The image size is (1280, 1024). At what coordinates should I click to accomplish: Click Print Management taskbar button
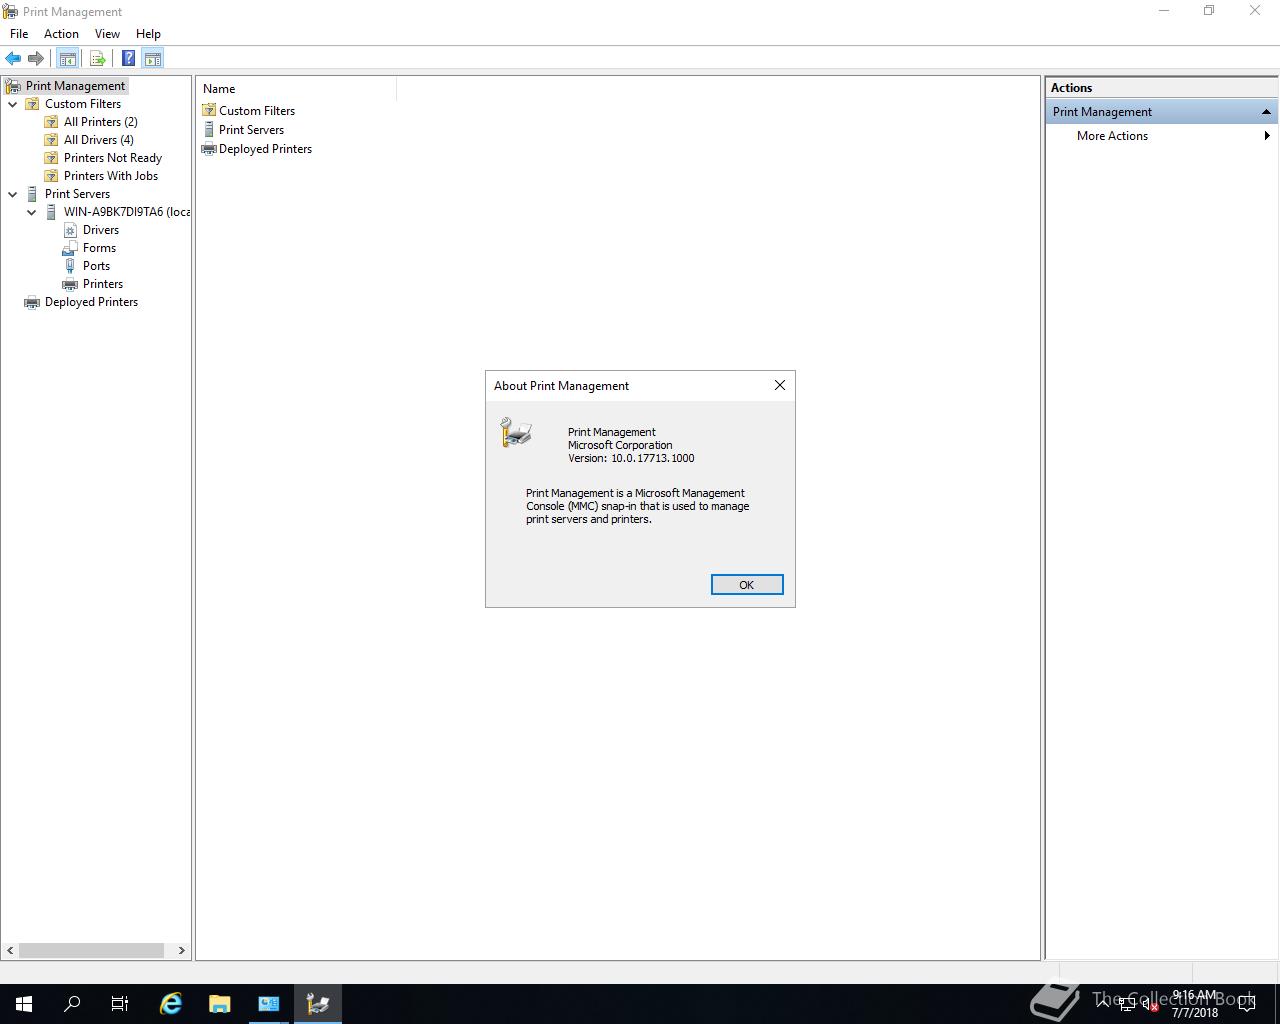click(318, 1004)
